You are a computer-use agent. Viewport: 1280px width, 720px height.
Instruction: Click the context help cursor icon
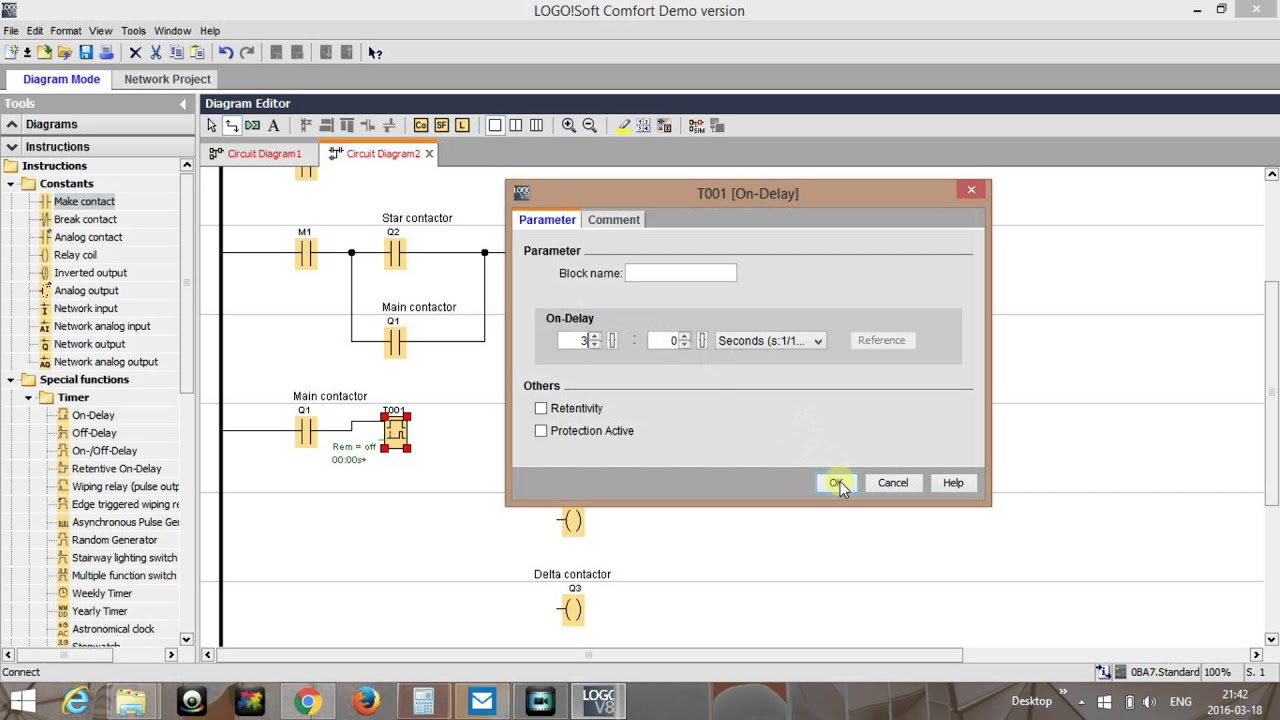click(375, 52)
